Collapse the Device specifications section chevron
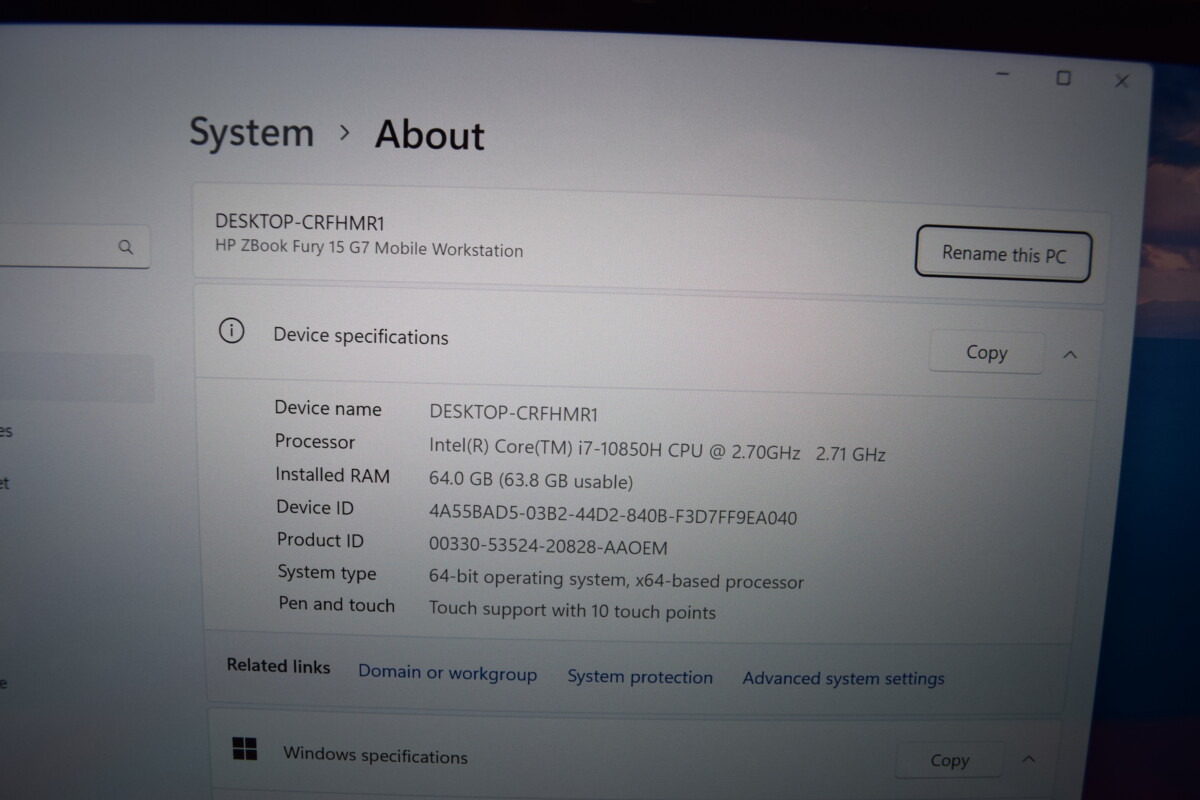Image resolution: width=1200 pixels, height=800 pixels. 1070,354
